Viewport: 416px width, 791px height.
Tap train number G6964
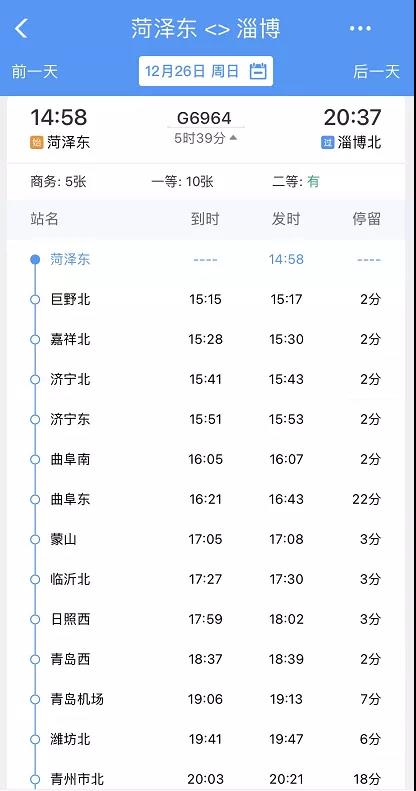coord(204,118)
